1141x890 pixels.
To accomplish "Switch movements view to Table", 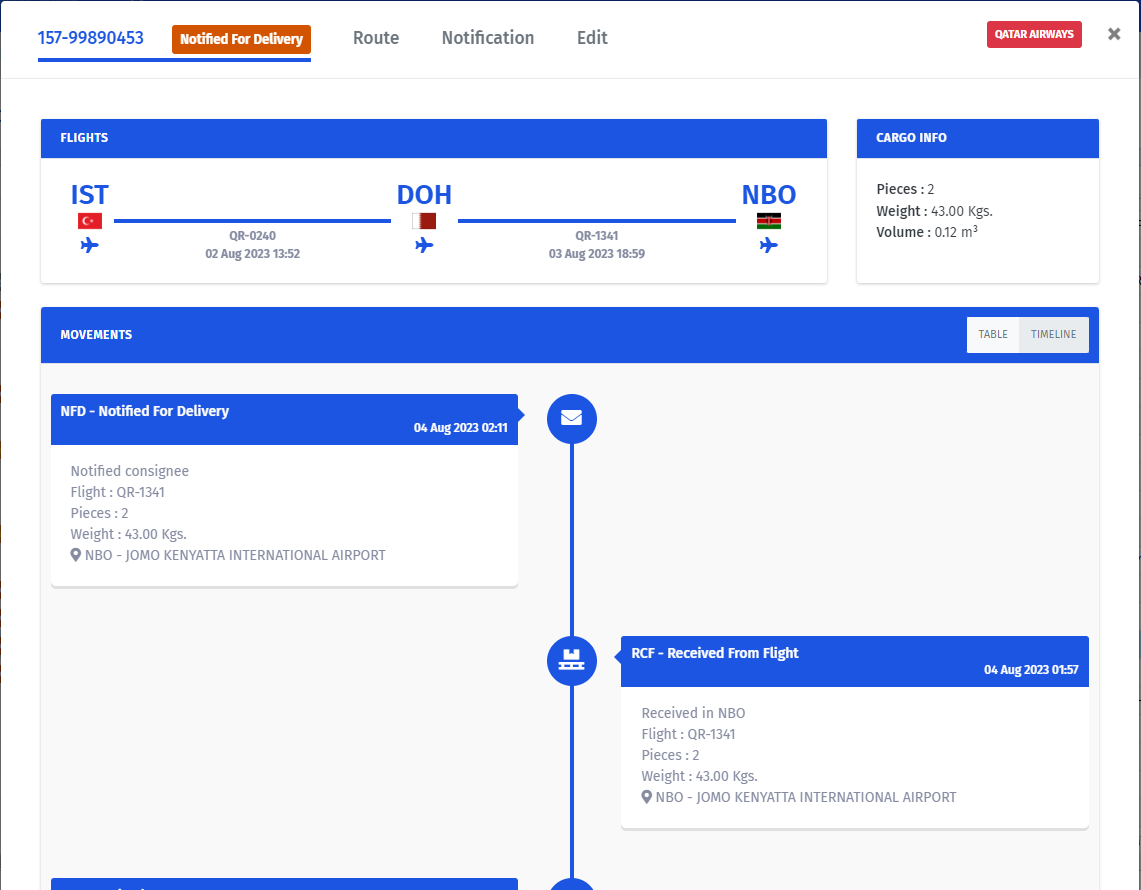I will point(993,335).
